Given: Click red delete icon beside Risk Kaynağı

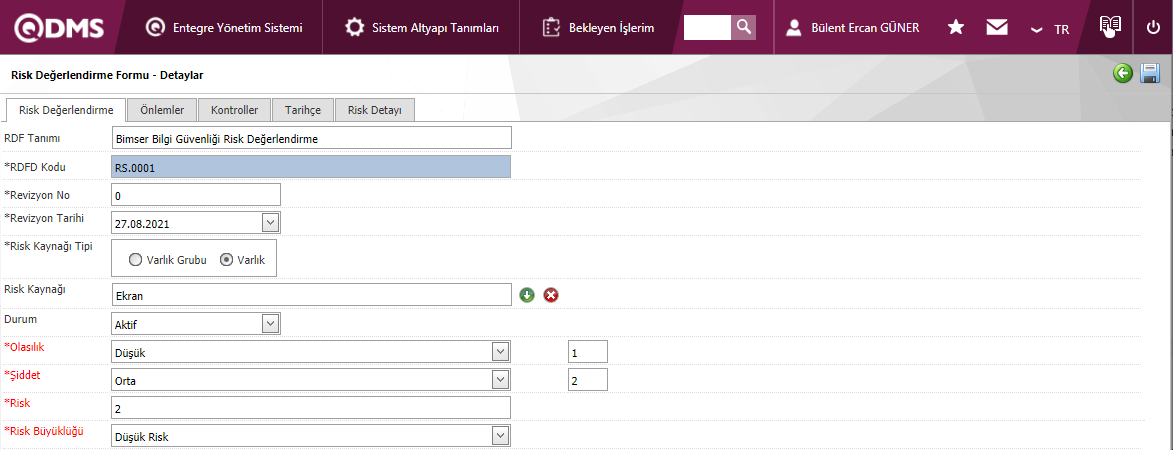Looking at the screenshot, I should (551, 295).
